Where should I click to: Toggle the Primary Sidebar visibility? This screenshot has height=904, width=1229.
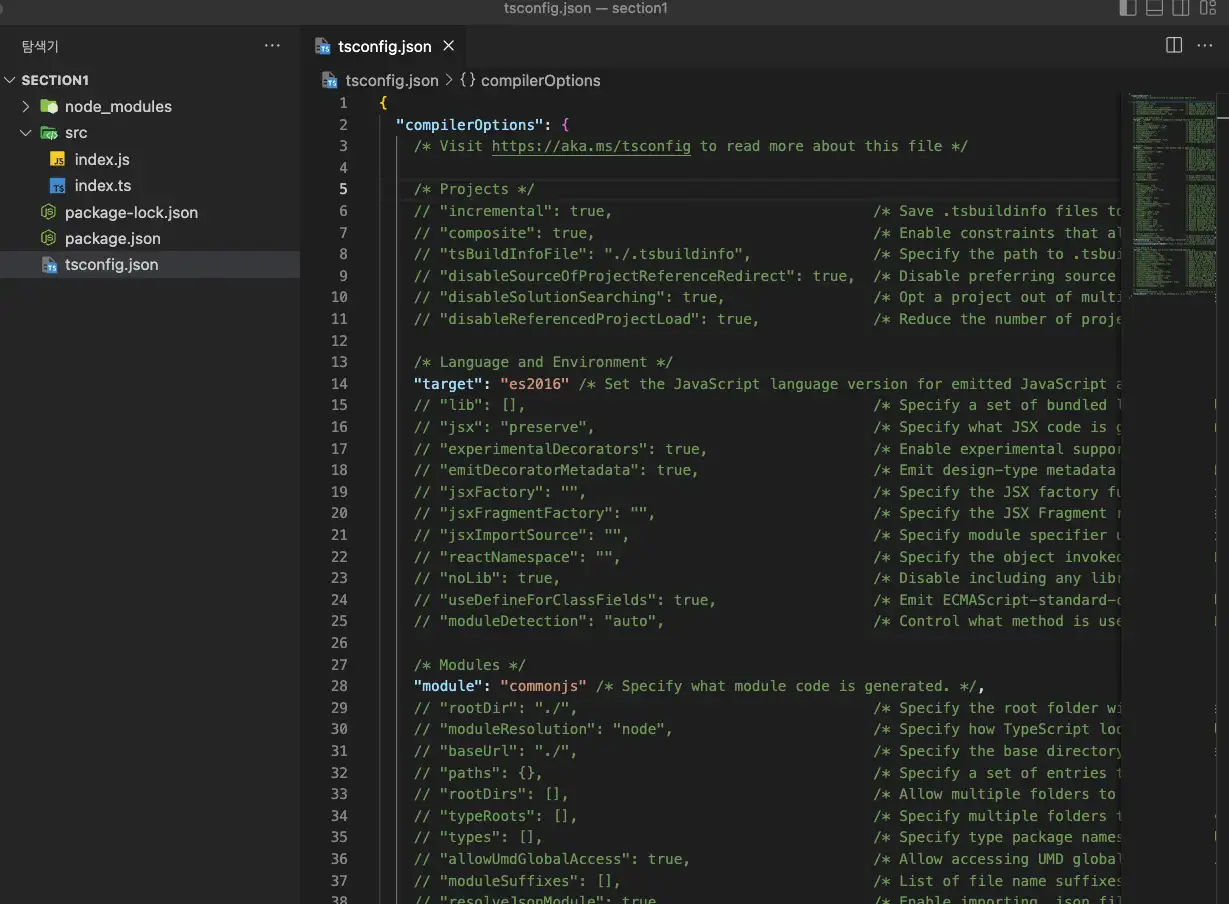1128,8
